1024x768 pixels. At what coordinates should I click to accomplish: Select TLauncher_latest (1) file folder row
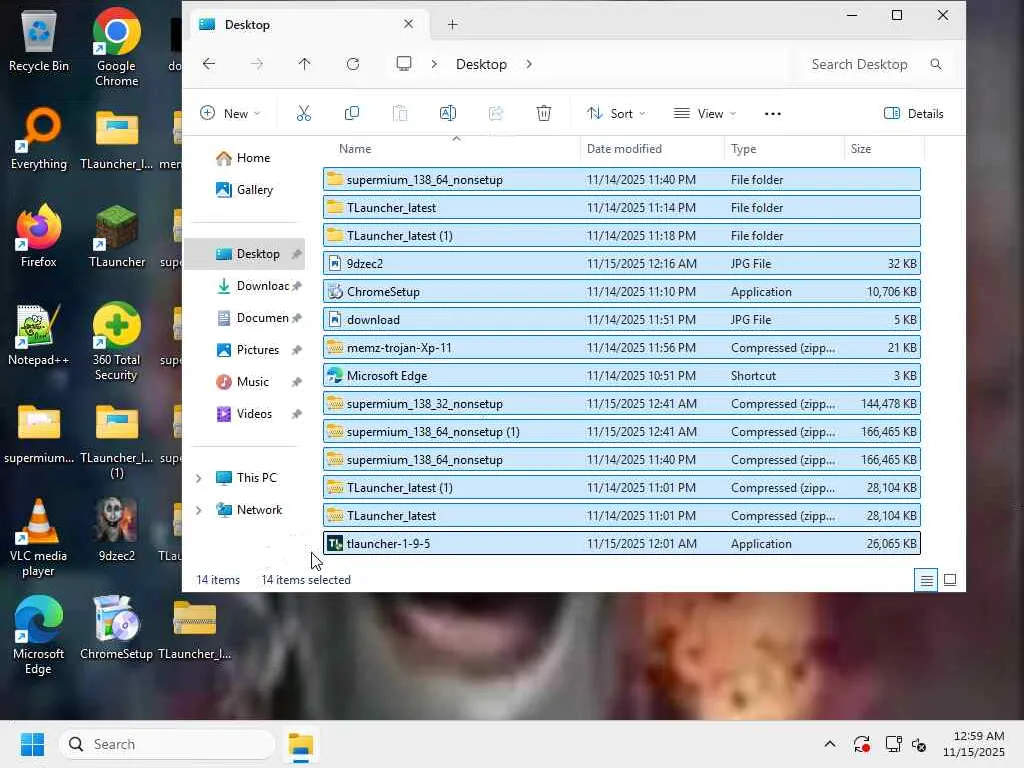pos(622,235)
